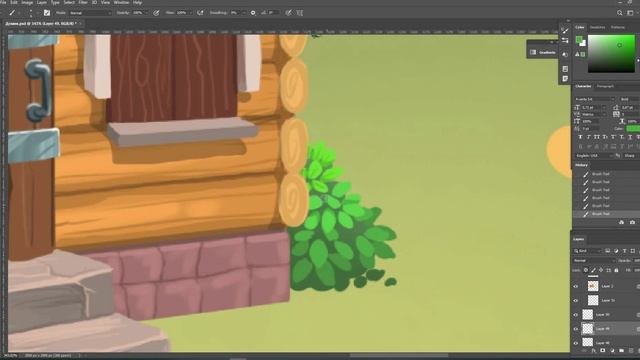This screenshot has height=360, width=640.
Task: Switch to the Patterns tab
Action: pos(618,27)
